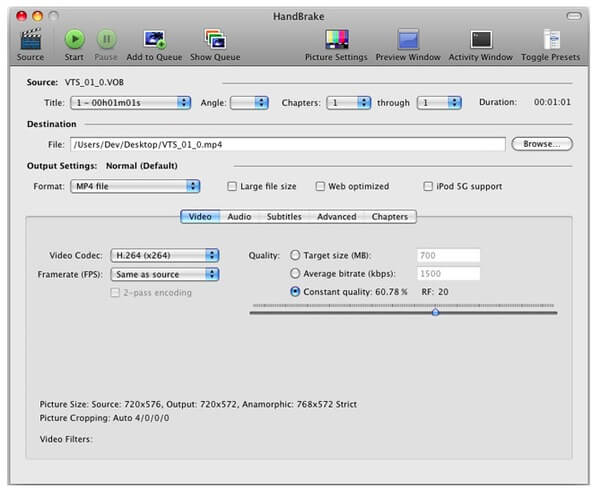Toggle the 2-pass encoding checkbox
Viewport: 600px width, 489px height.
(x=115, y=293)
